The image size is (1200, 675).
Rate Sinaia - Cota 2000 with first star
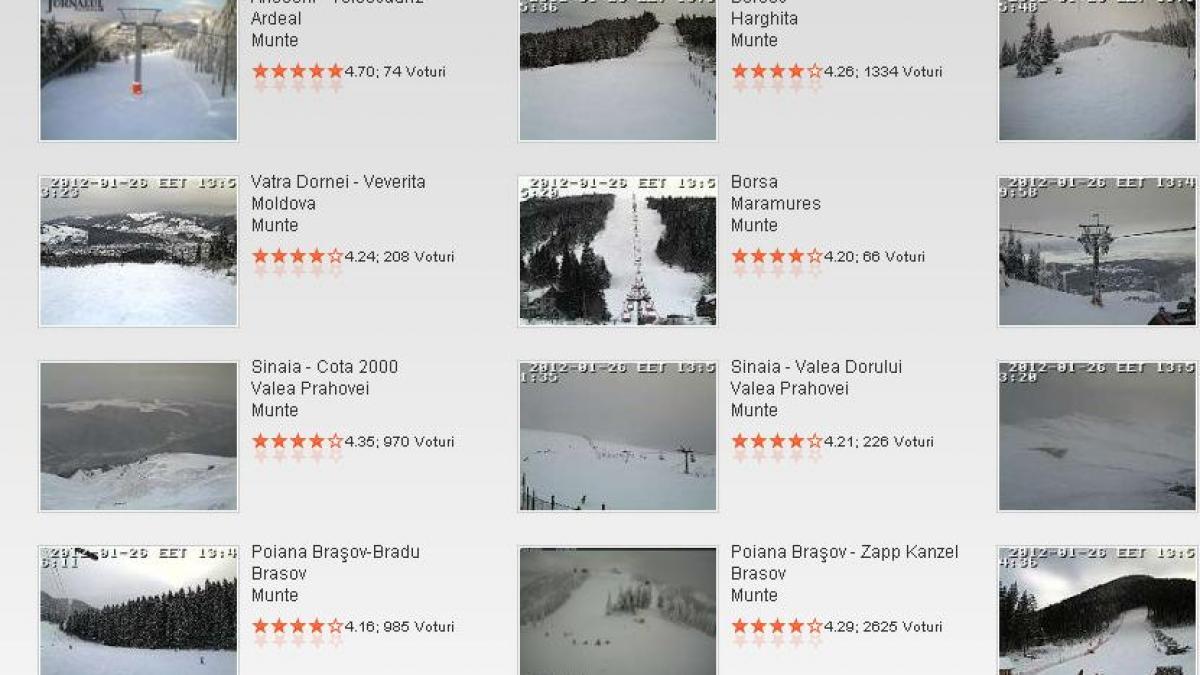click(260, 441)
